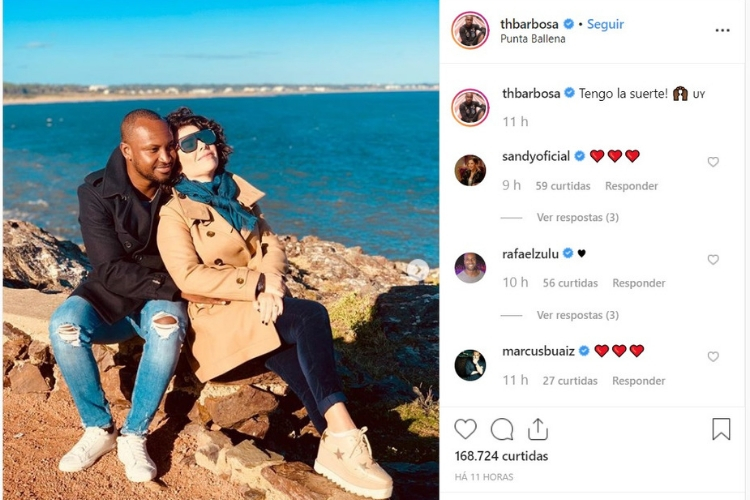This screenshot has height=500, width=750.
Task: Save the post with the bookmark icon
Action: click(721, 429)
